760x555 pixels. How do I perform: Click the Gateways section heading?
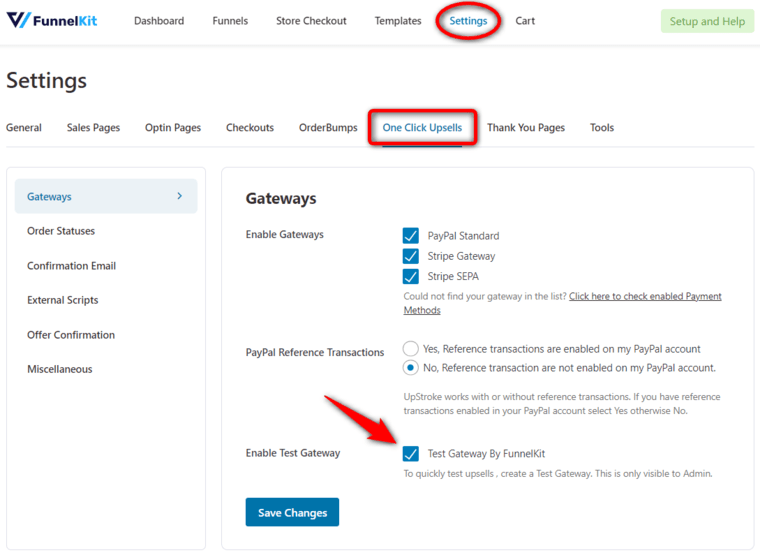pos(281,198)
